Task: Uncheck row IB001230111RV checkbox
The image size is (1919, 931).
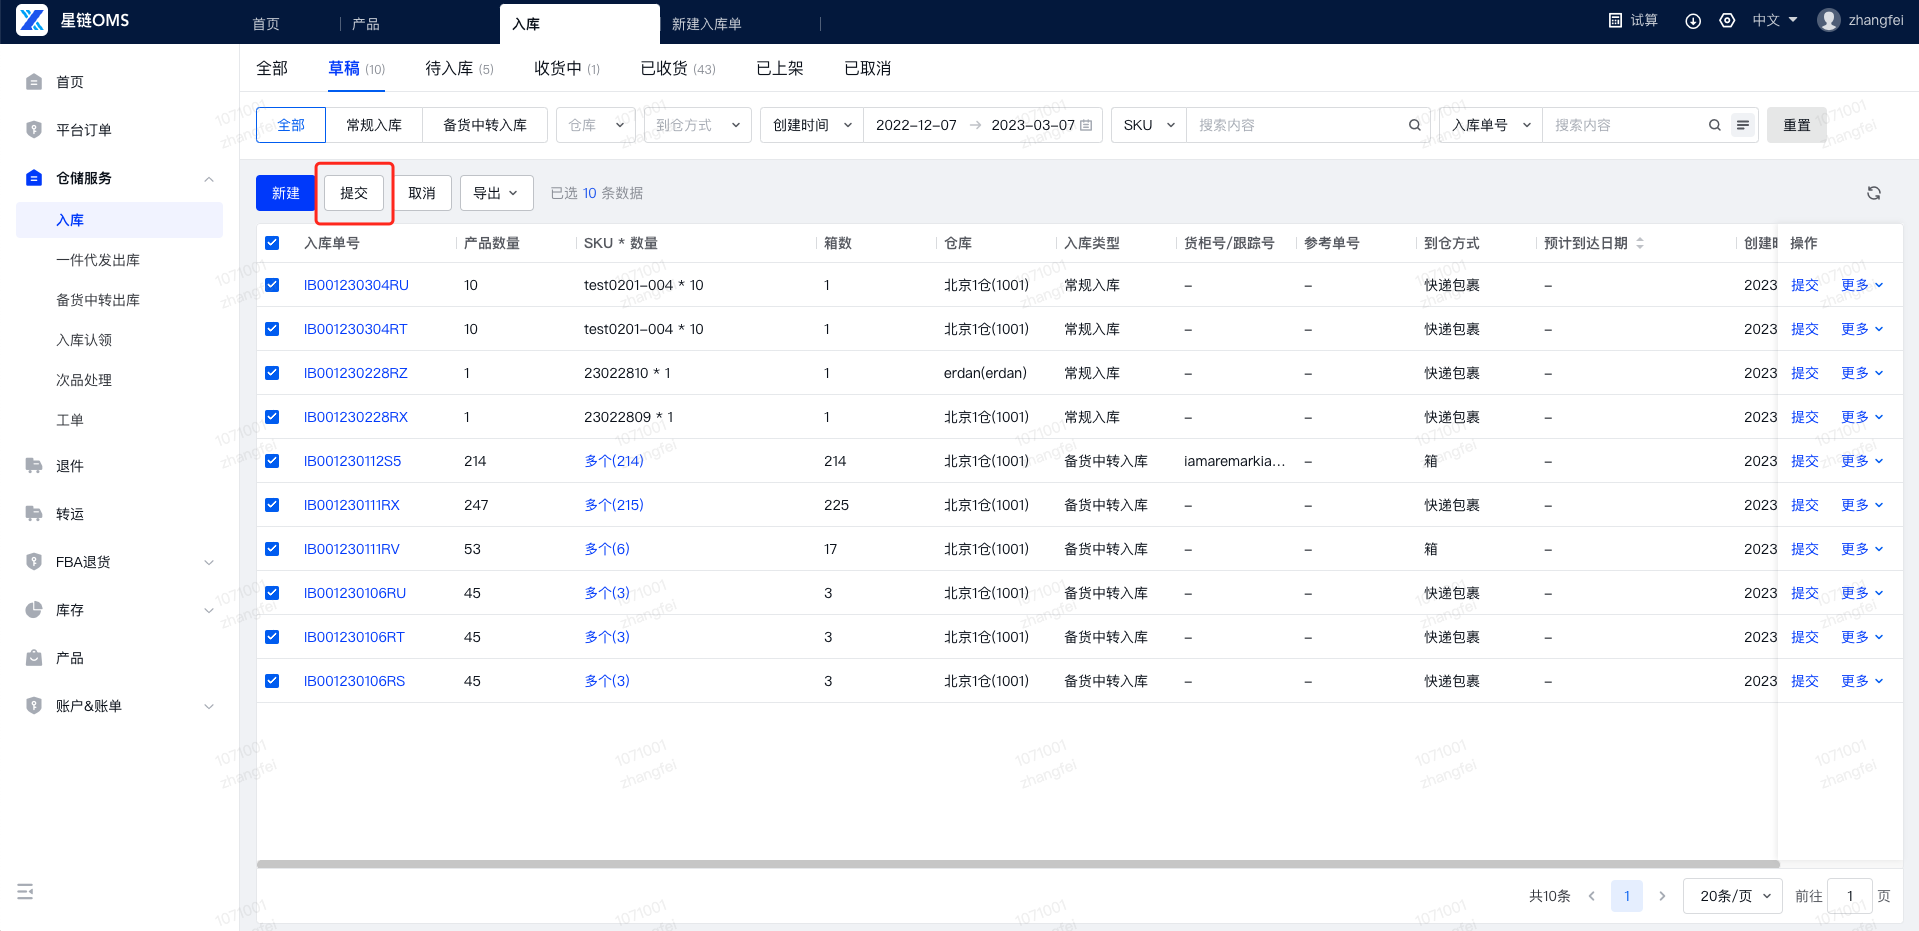Action: 272,549
